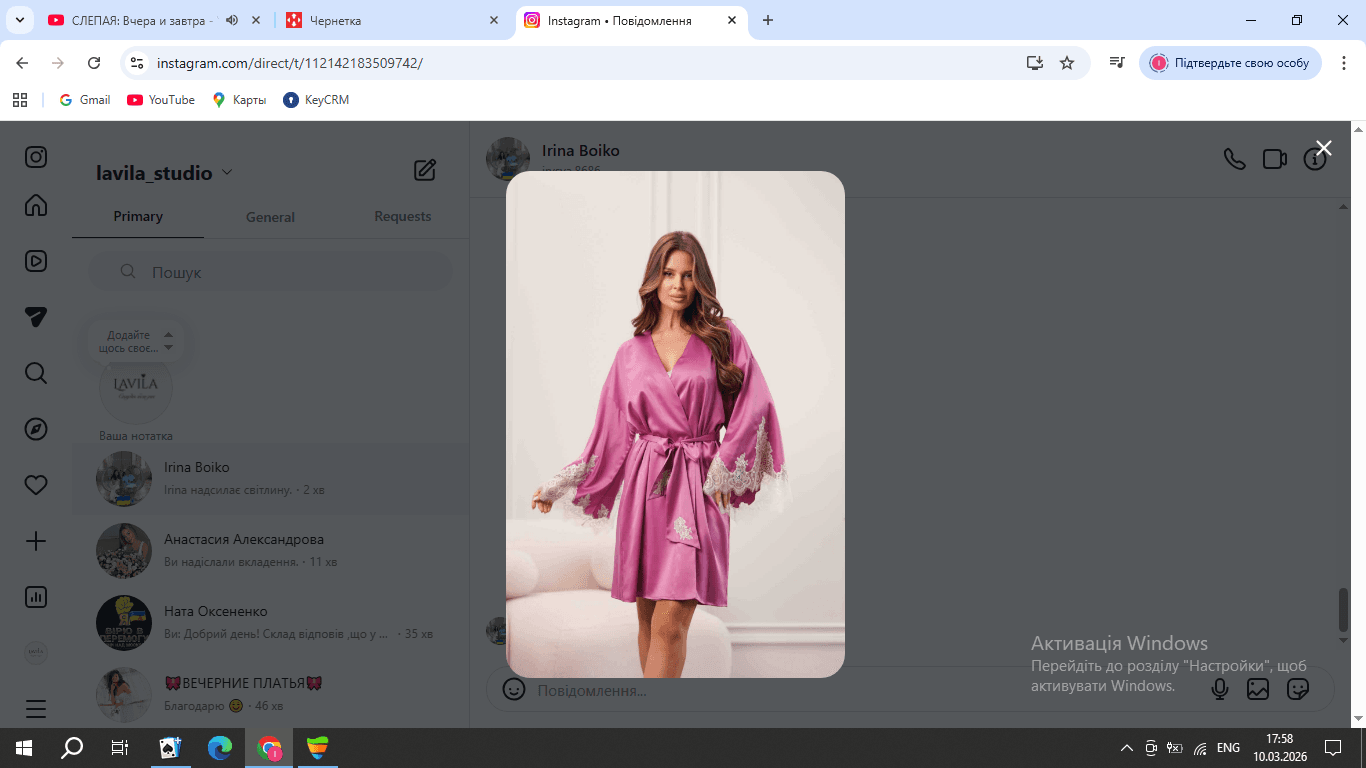Screen dimensions: 1366x768
Task: Open Microsoft Edge from the taskbar
Action: coord(220,748)
